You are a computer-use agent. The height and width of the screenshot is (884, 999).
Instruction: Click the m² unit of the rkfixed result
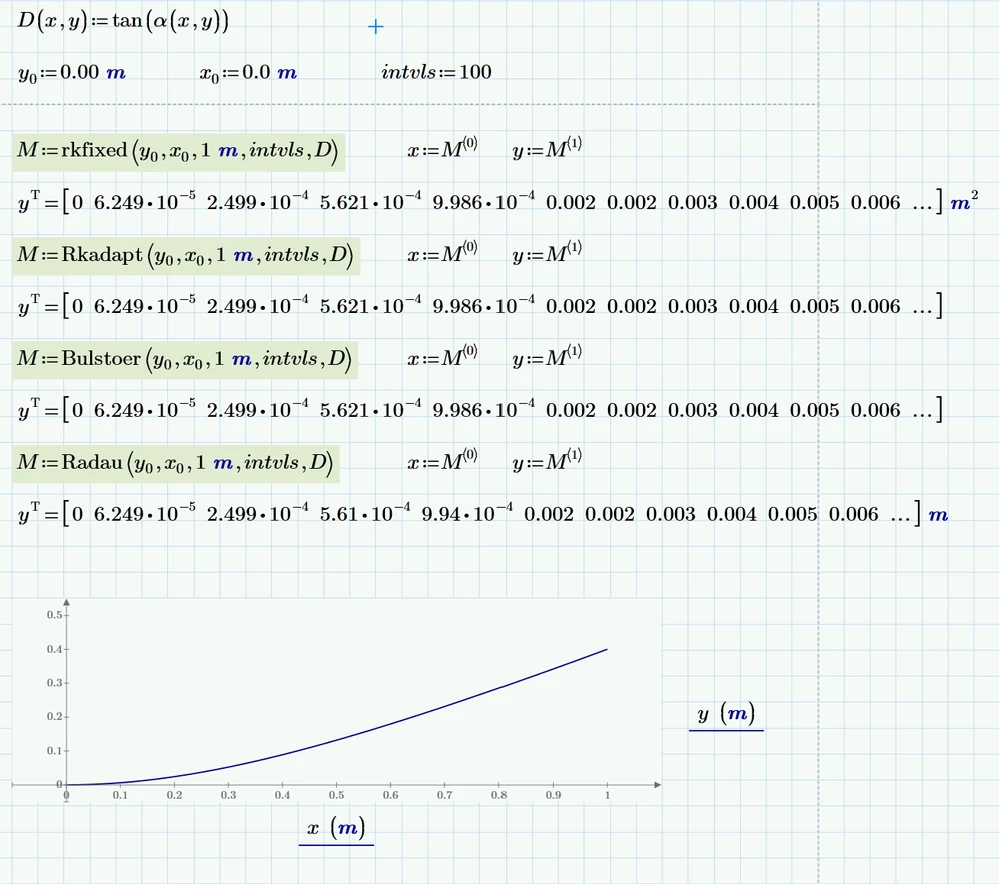pyautogui.click(x=965, y=201)
